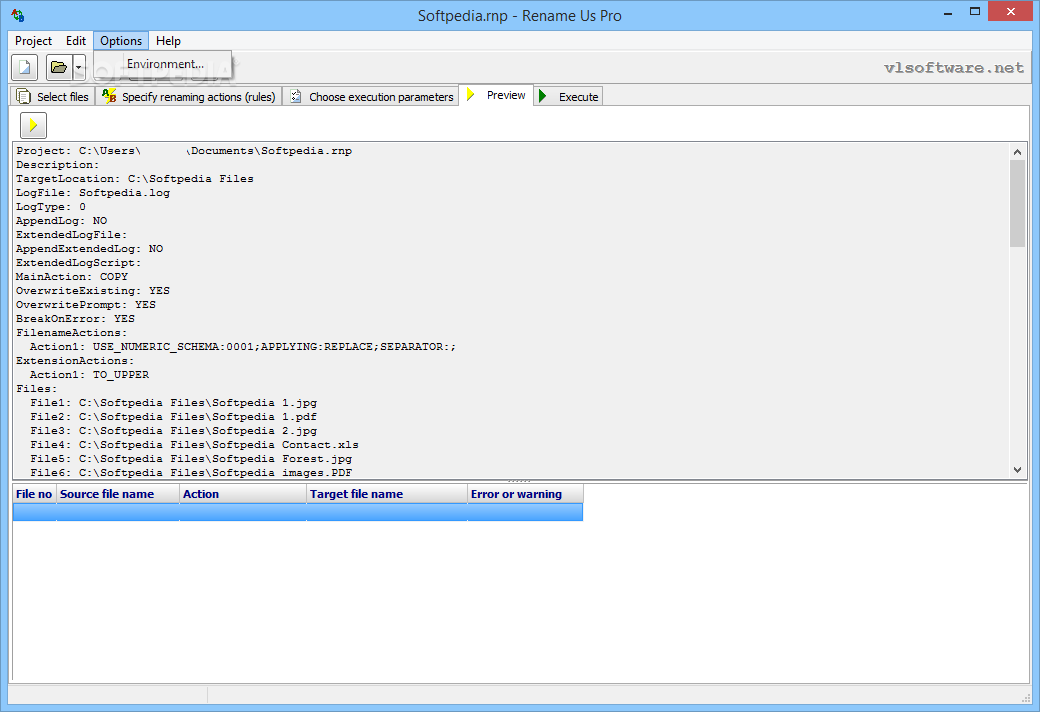The image size is (1040, 712).
Task: Click the File4 Softpedia Contact.xls line
Action: [x=194, y=445]
